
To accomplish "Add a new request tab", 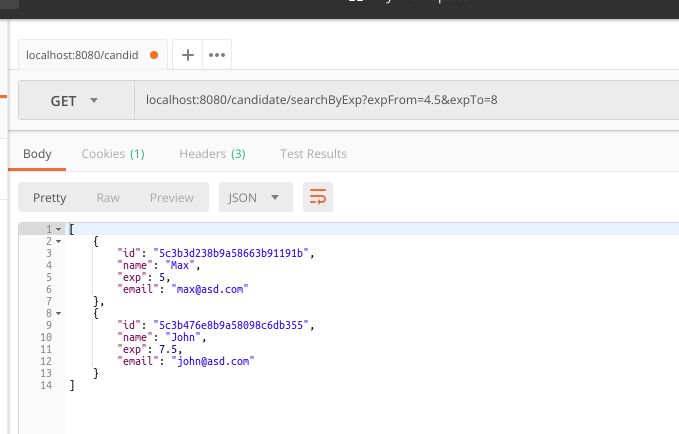I will click(188, 55).
